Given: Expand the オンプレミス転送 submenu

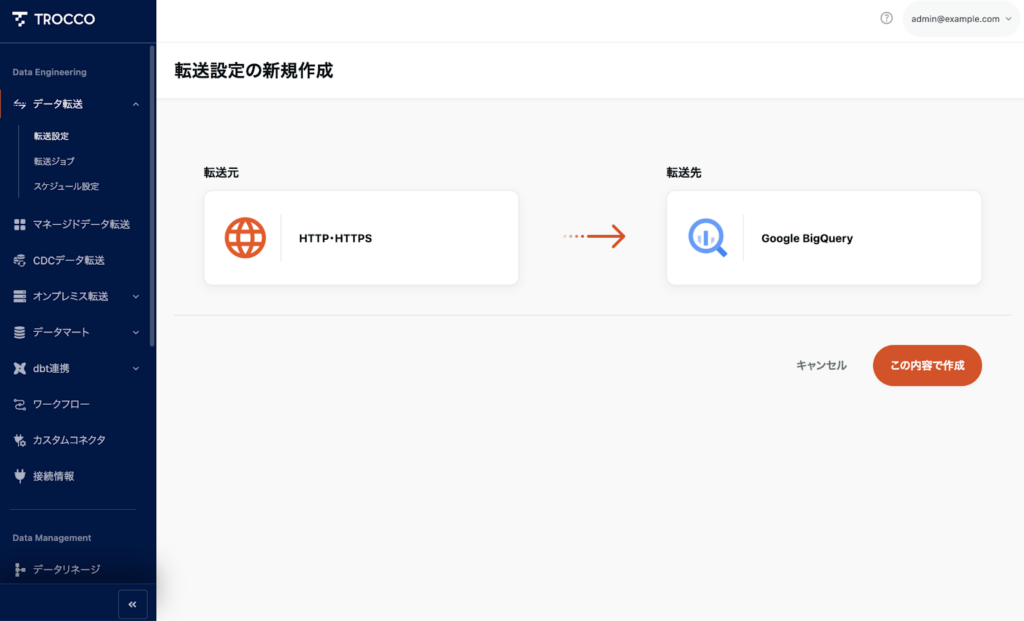Looking at the screenshot, I should [x=136, y=296].
